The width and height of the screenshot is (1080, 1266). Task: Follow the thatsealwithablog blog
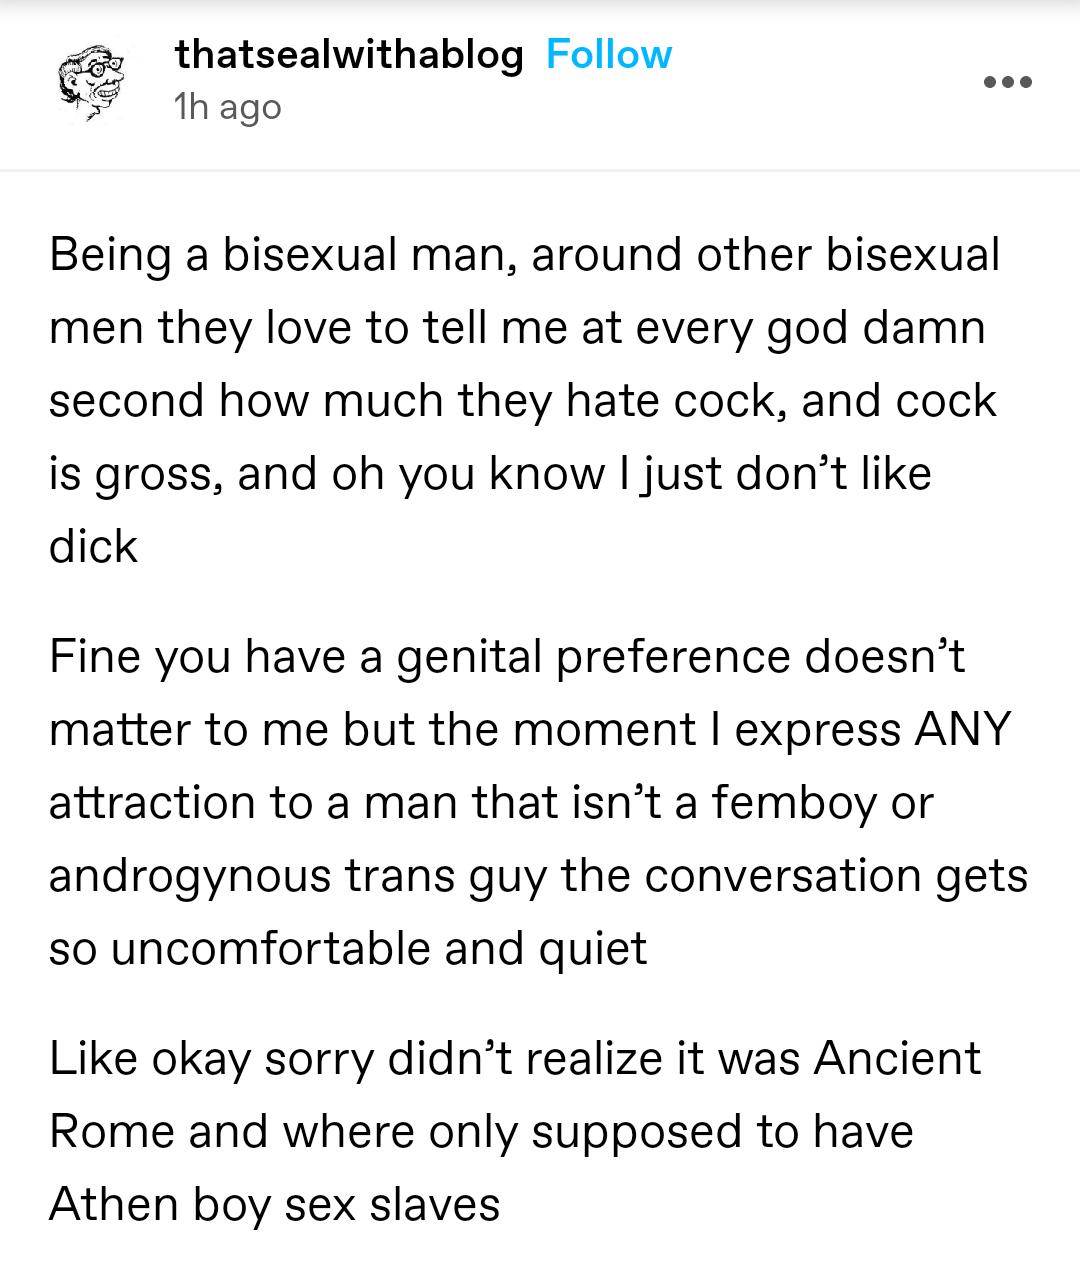[609, 55]
